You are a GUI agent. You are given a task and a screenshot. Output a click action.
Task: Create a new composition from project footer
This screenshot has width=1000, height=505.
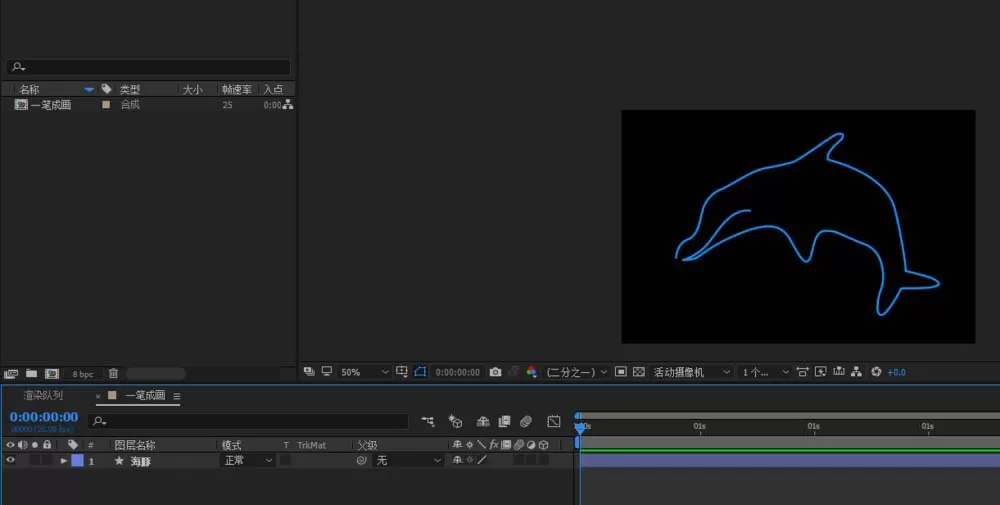pos(52,374)
